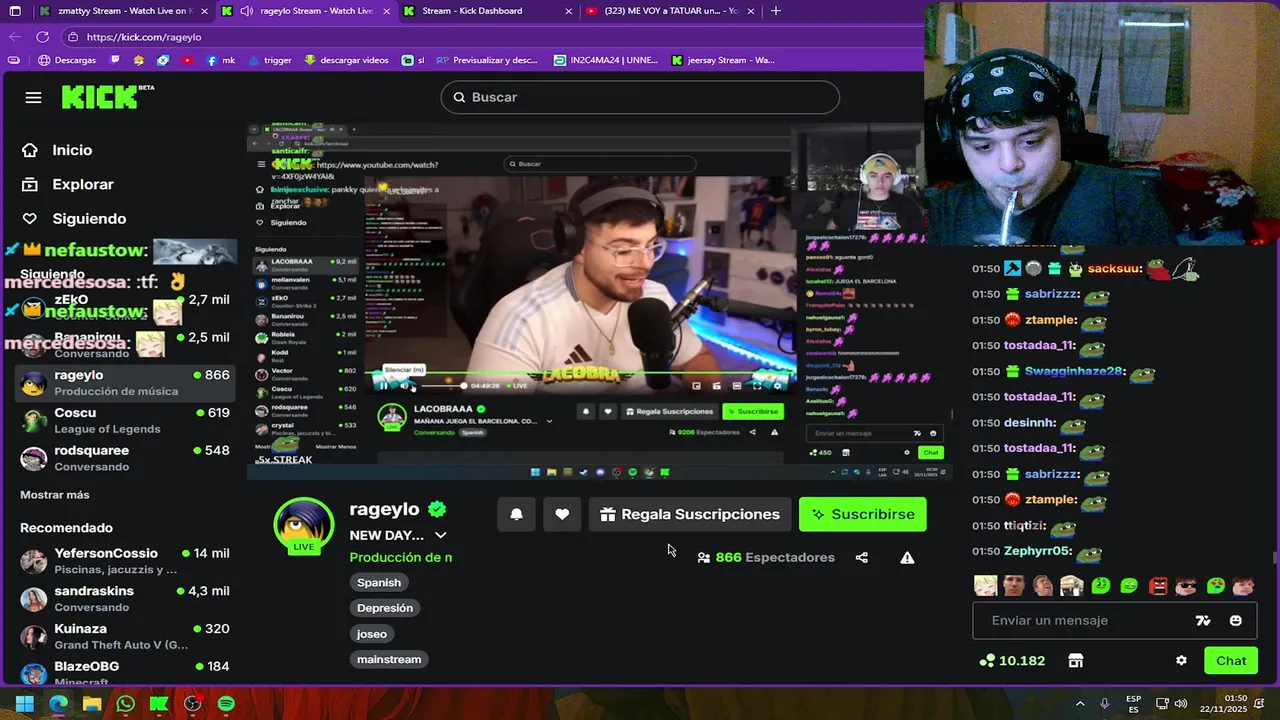Click the Depresión tag
The height and width of the screenshot is (720, 1280).
[x=385, y=608]
